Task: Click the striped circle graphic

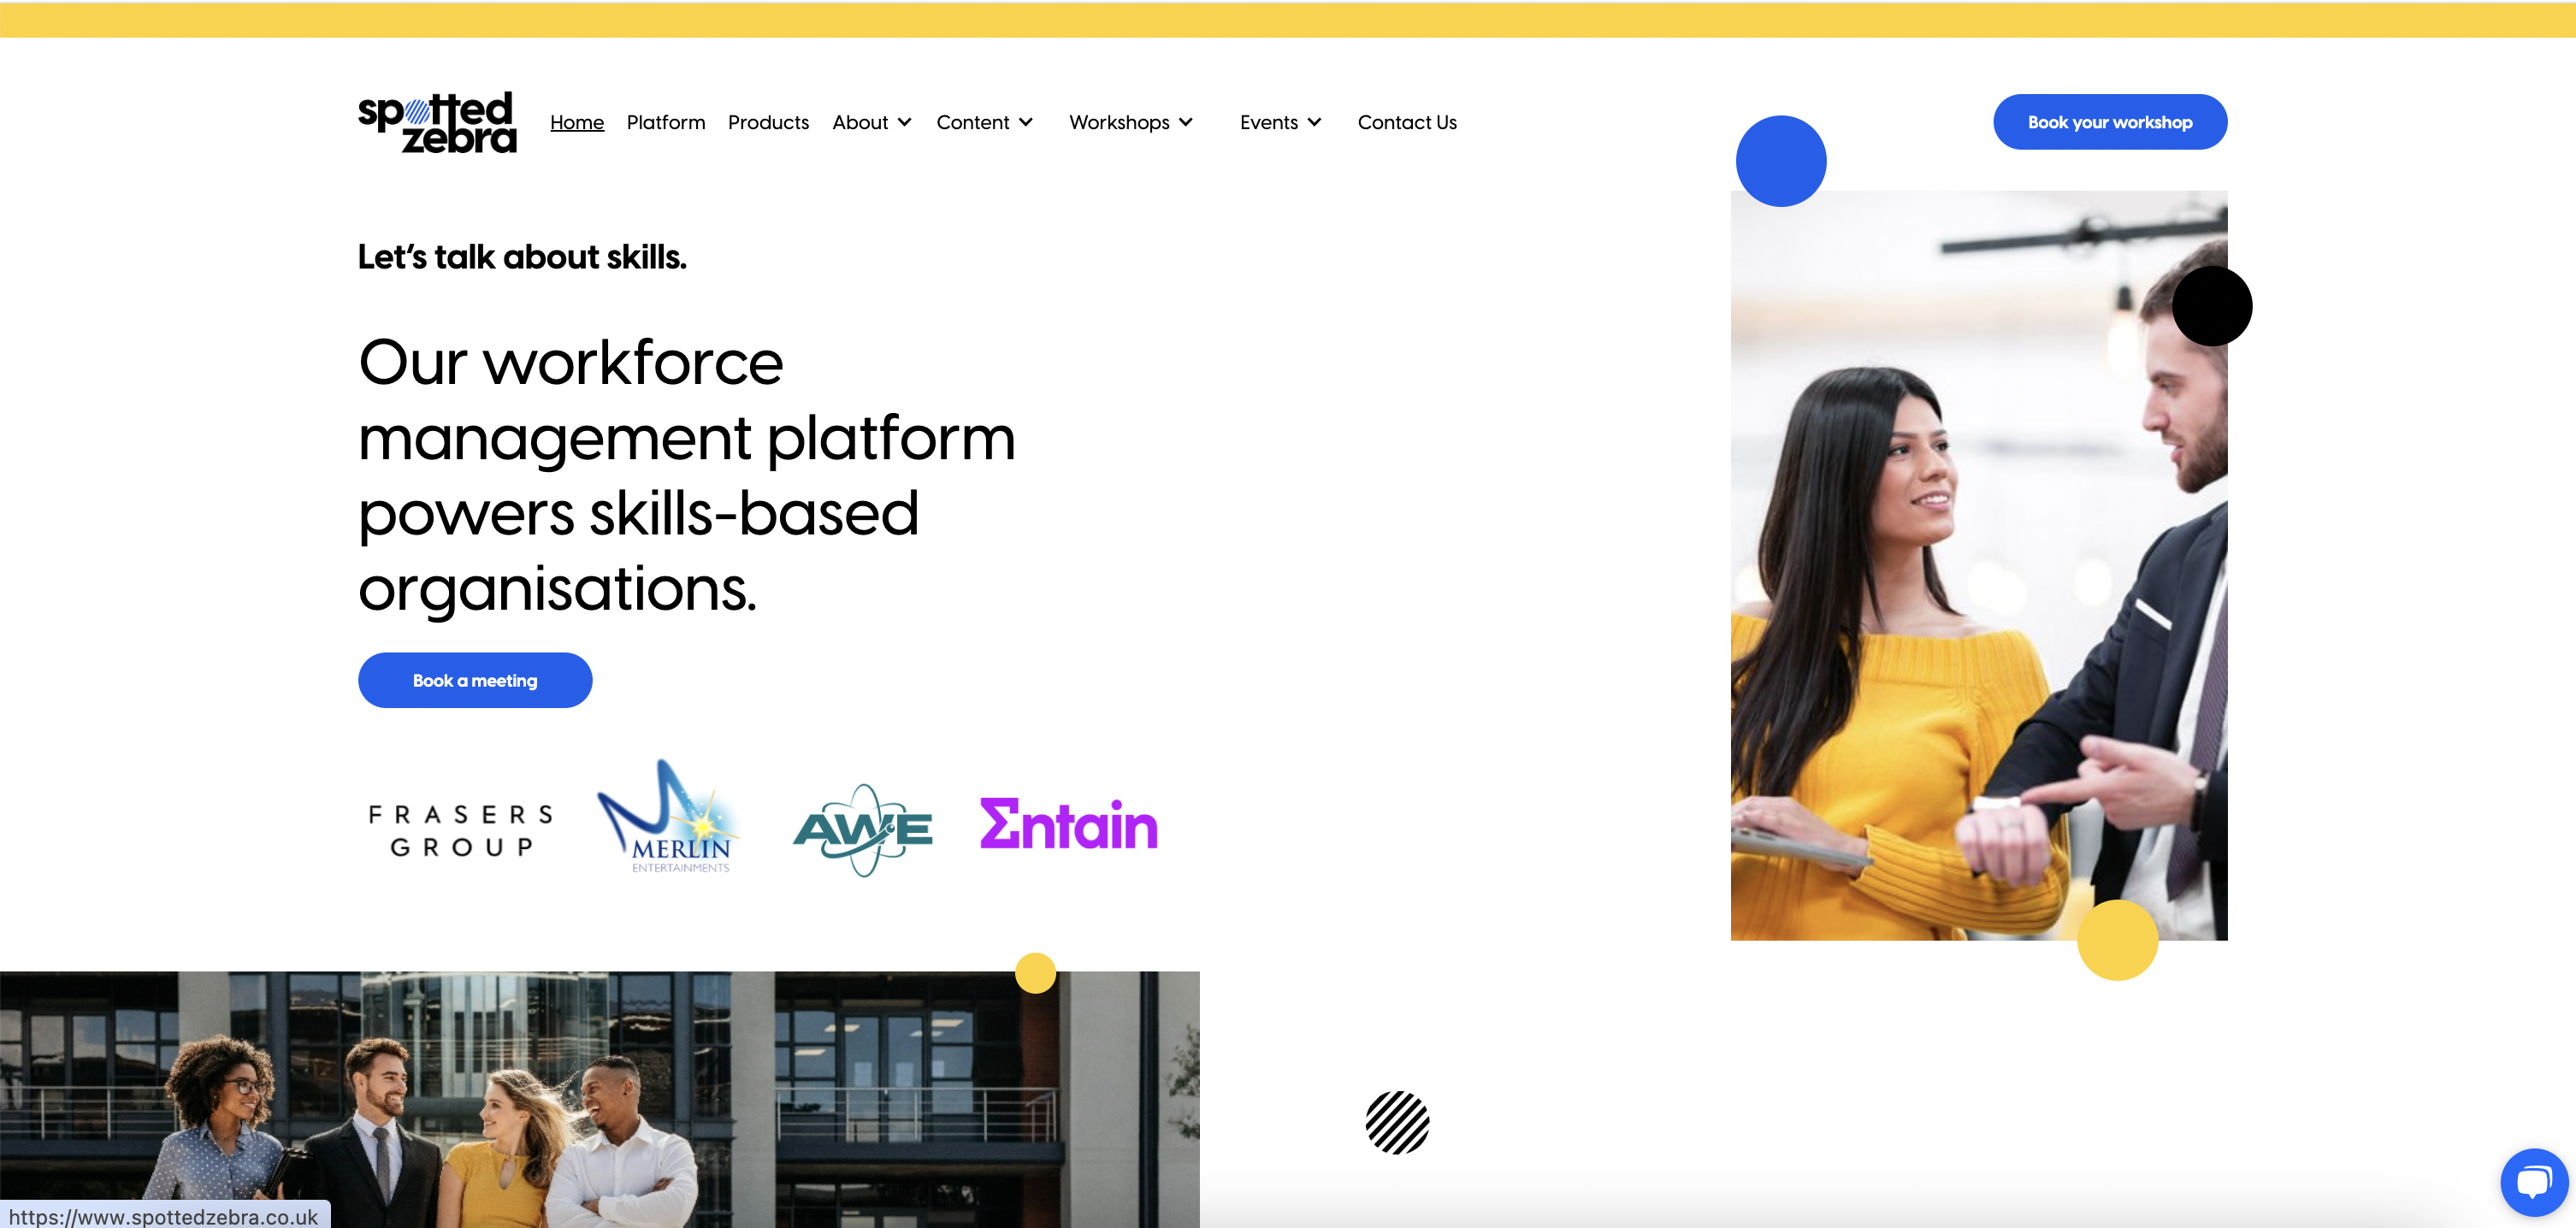Action: tap(1397, 1122)
